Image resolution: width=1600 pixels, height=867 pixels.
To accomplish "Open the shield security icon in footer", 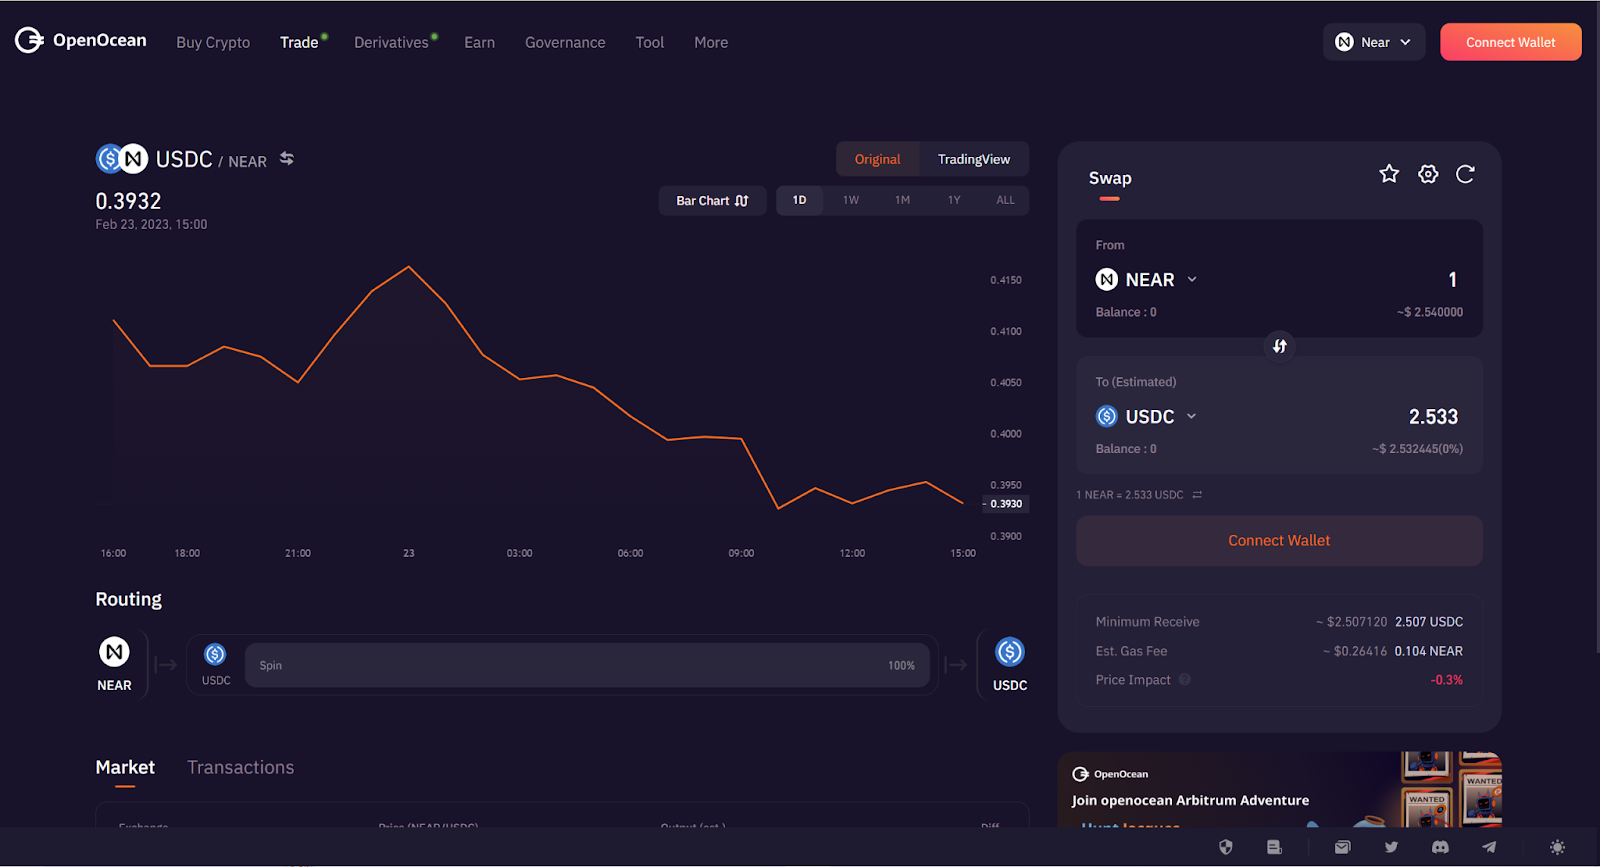I will [x=1226, y=847].
